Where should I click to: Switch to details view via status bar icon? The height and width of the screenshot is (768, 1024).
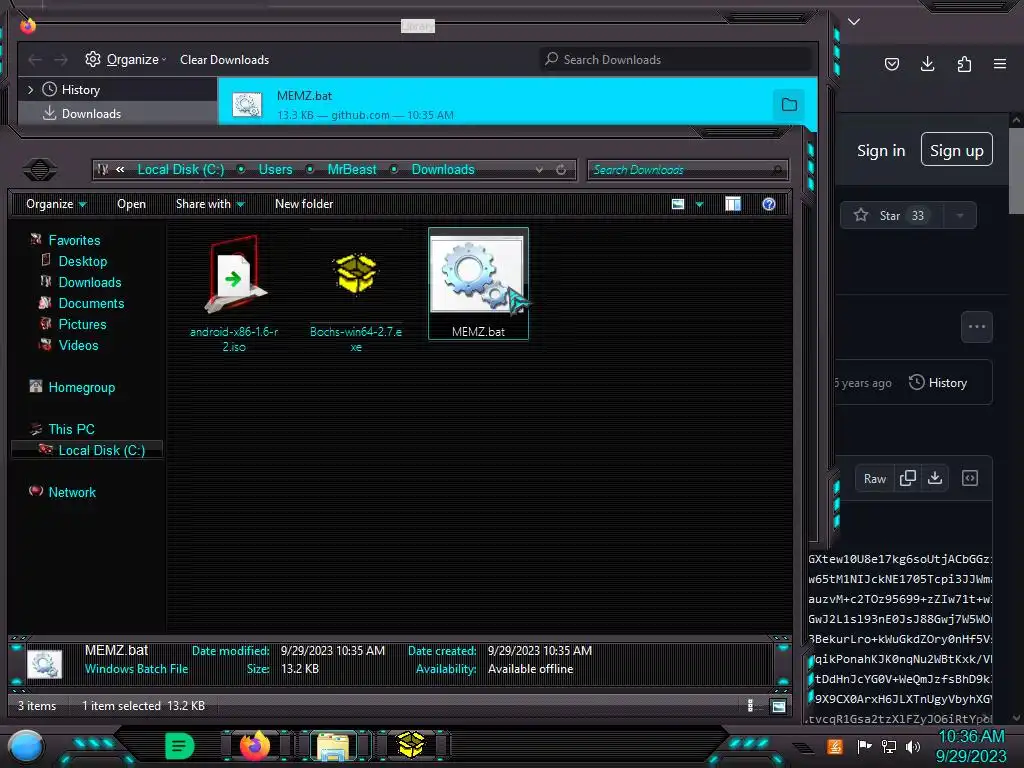(x=750, y=705)
